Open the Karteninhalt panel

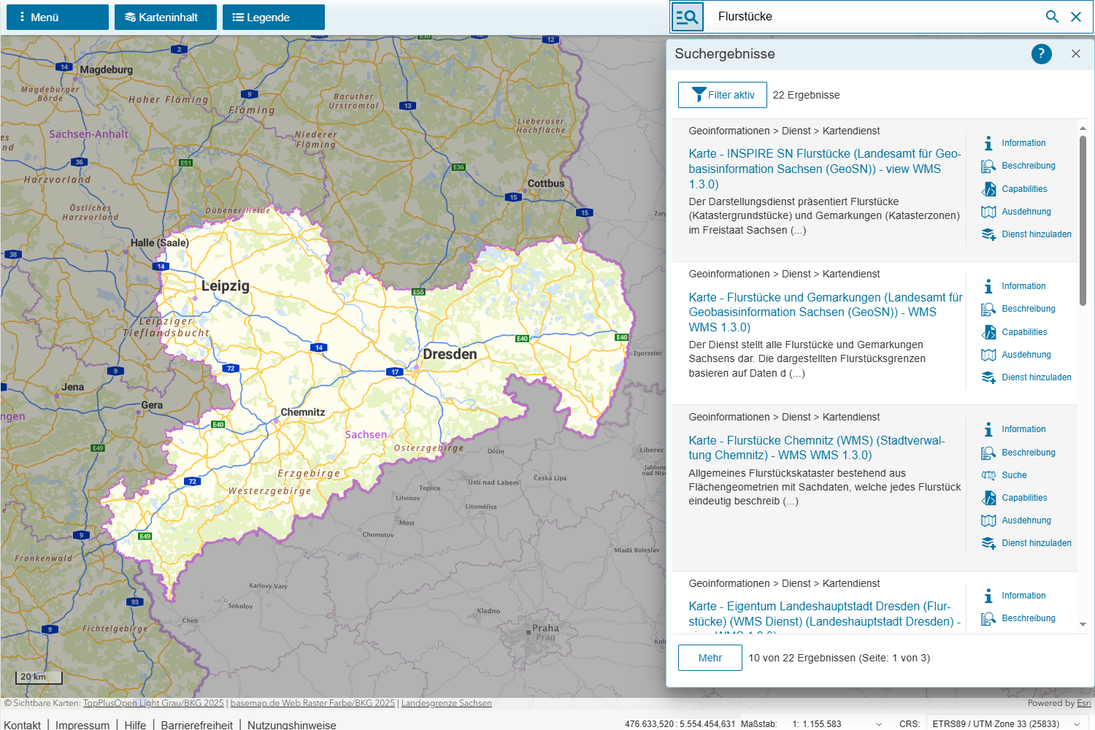tap(165, 17)
